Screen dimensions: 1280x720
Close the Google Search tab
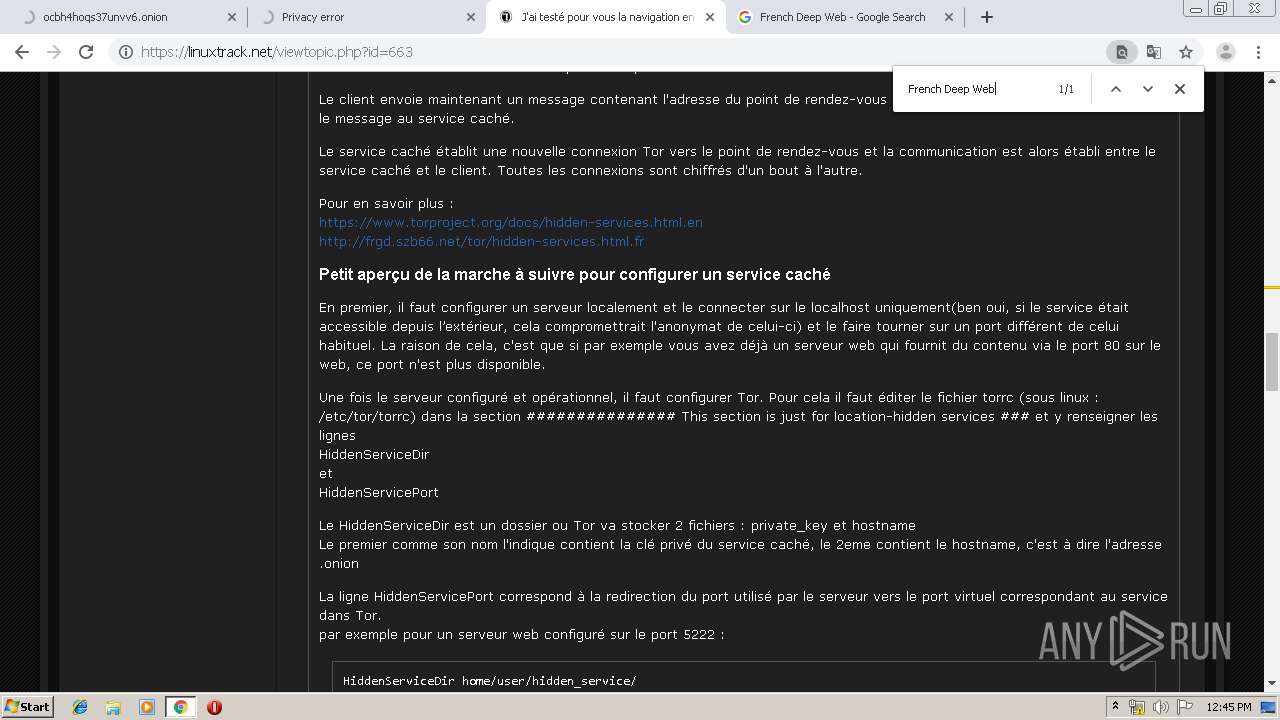(x=949, y=17)
